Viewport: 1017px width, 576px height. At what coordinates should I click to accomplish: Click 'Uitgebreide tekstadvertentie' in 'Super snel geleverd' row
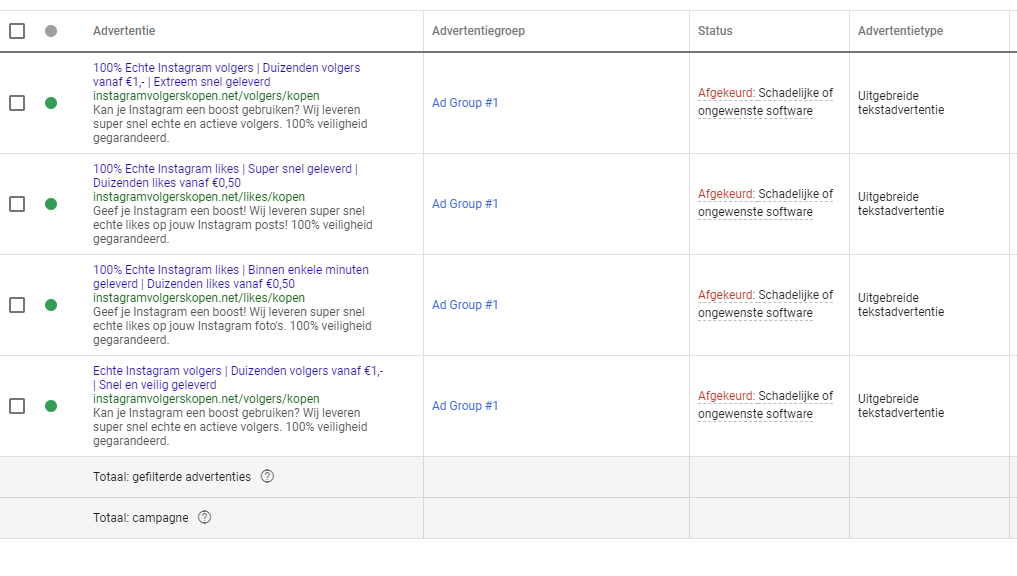click(x=901, y=204)
